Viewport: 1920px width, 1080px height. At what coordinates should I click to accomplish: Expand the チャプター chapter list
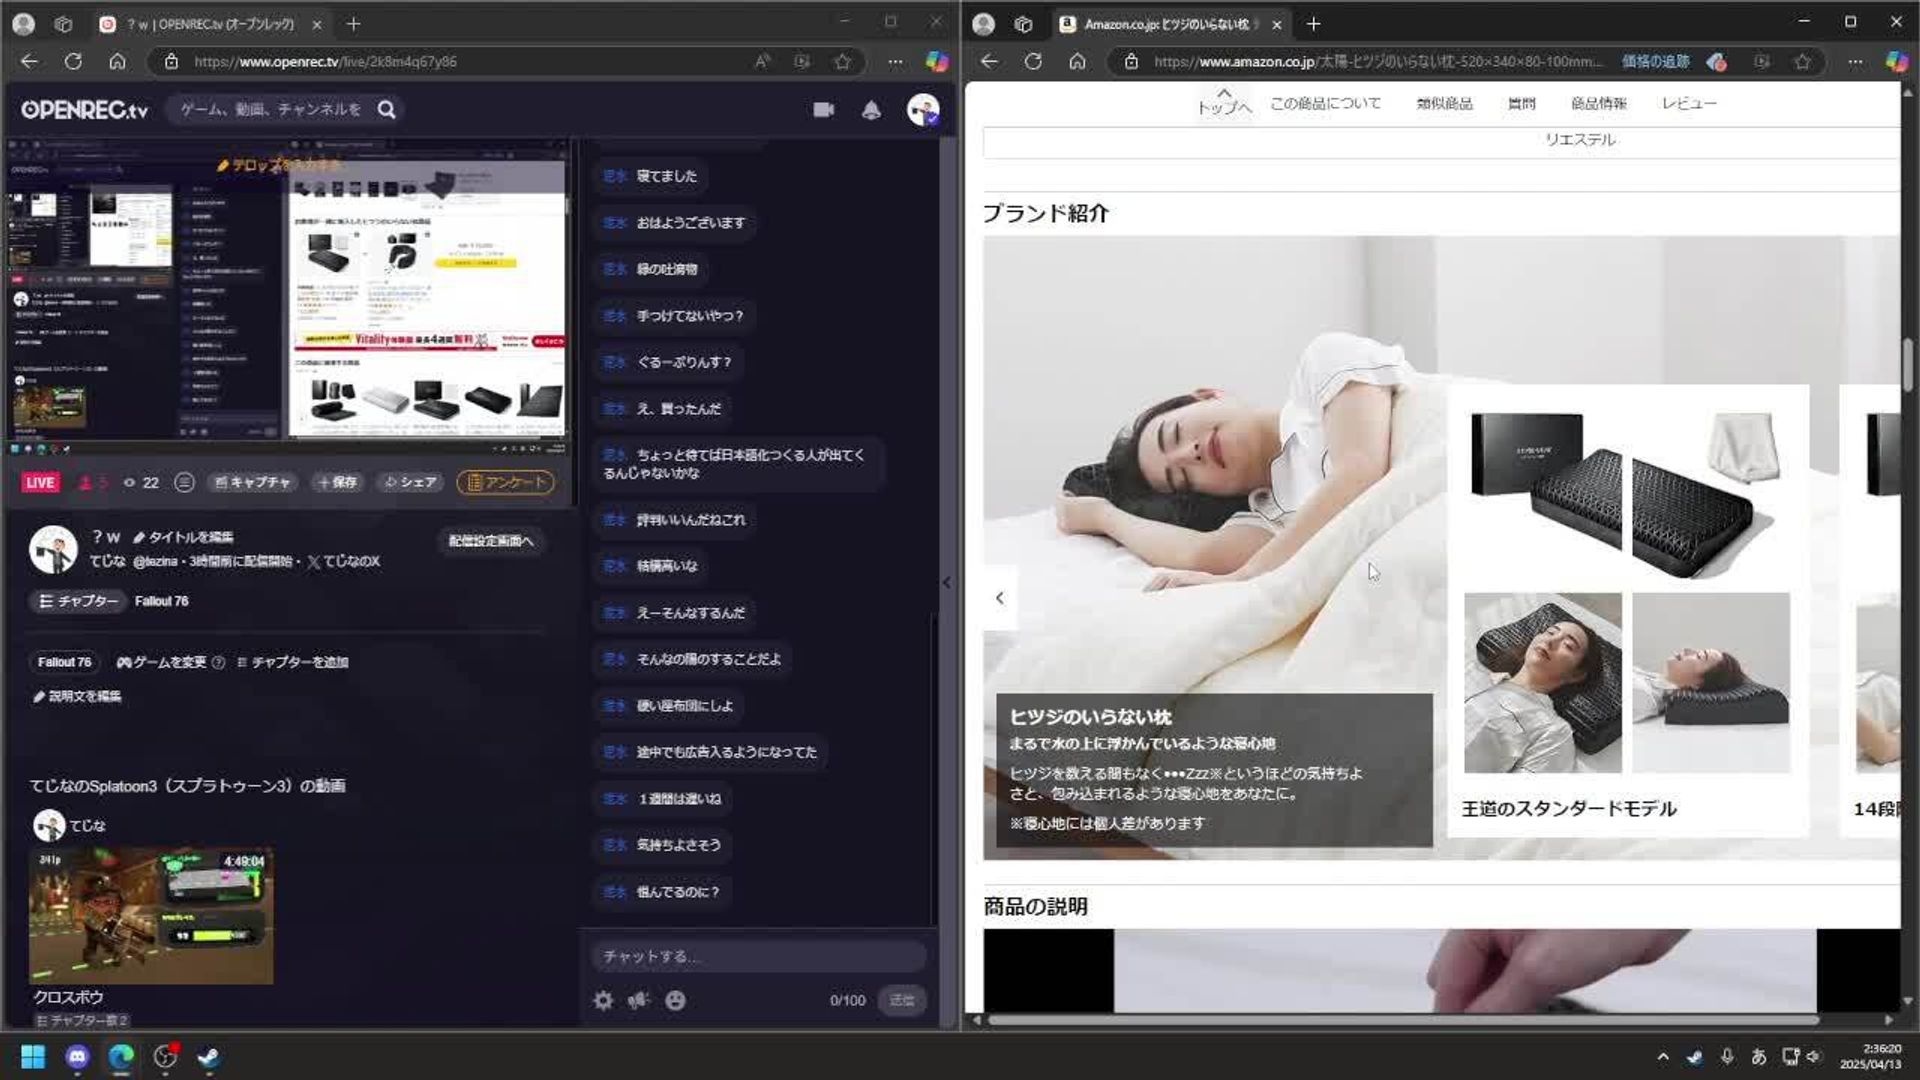point(78,601)
